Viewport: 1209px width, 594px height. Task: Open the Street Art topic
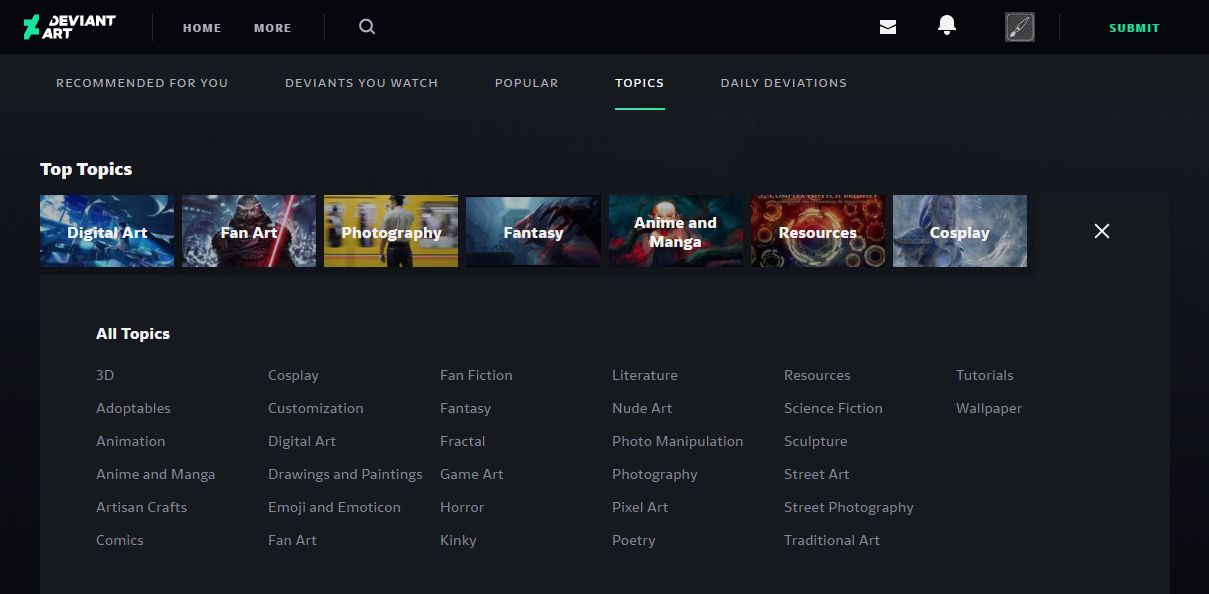(x=817, y=474)
